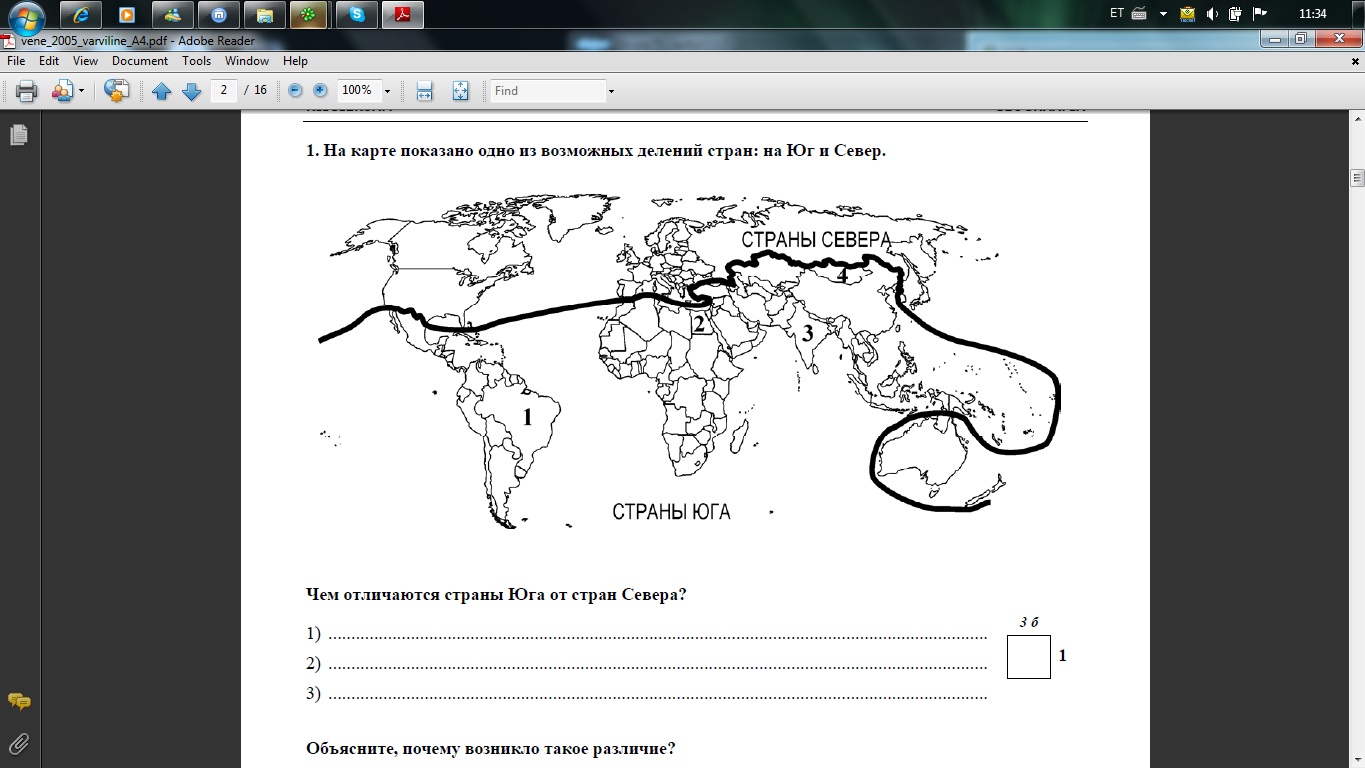
Task: Expand the Collaborate dropdown arrow
Action: click(81, 91)
